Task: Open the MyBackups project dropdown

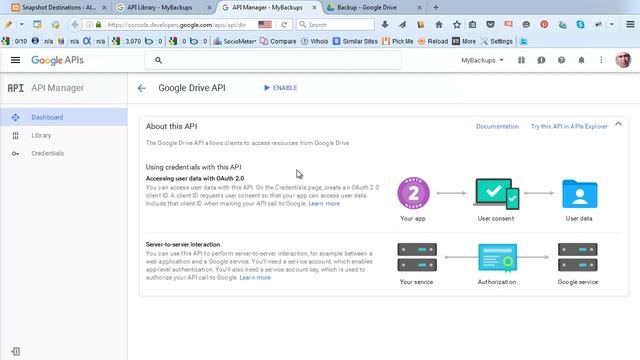Action: (x=482, y=60)
